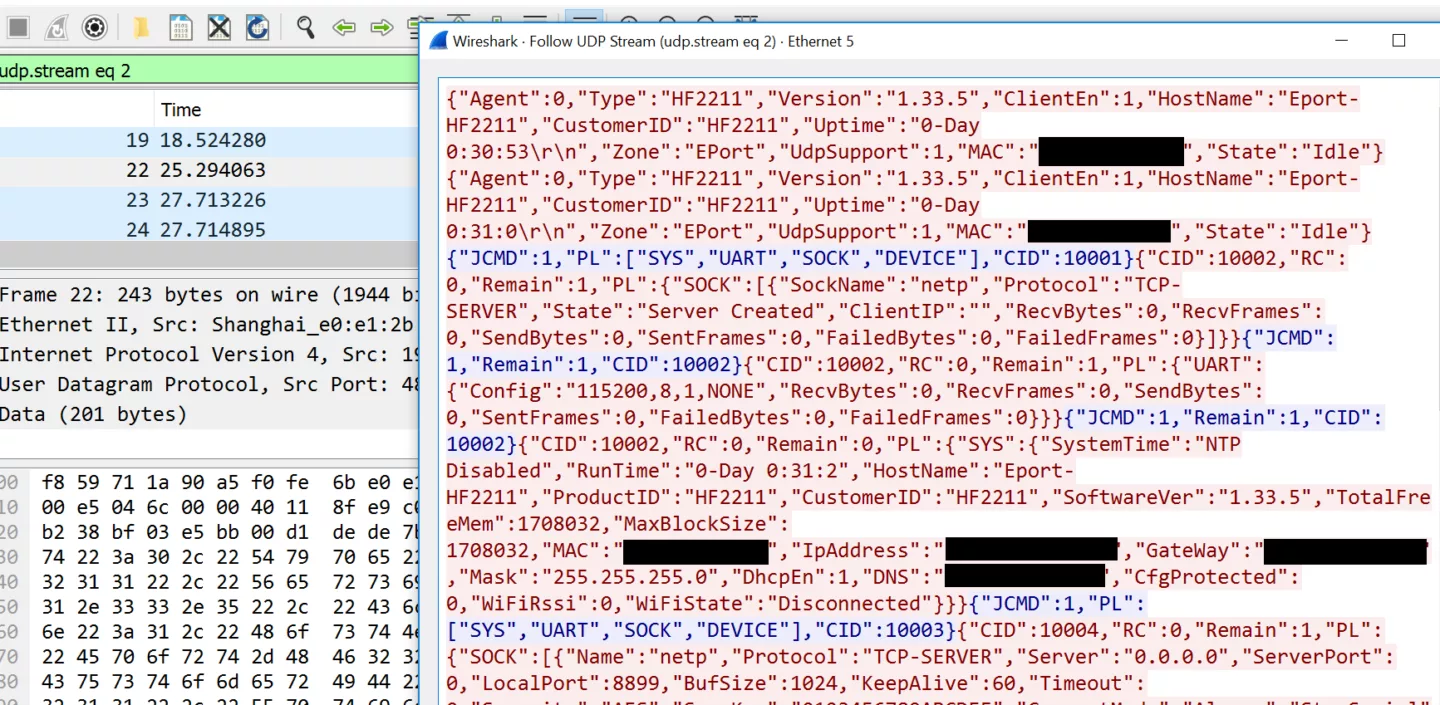Image resolution: width=1440 pixels, height=705 pixels.
Task: Click hex bytes line starting f8 59 71
Action: tap(228, 481)
